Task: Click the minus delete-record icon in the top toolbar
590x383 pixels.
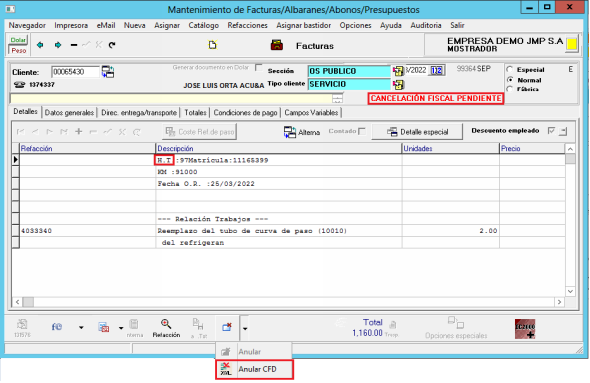Action: [x=74, y=45]
